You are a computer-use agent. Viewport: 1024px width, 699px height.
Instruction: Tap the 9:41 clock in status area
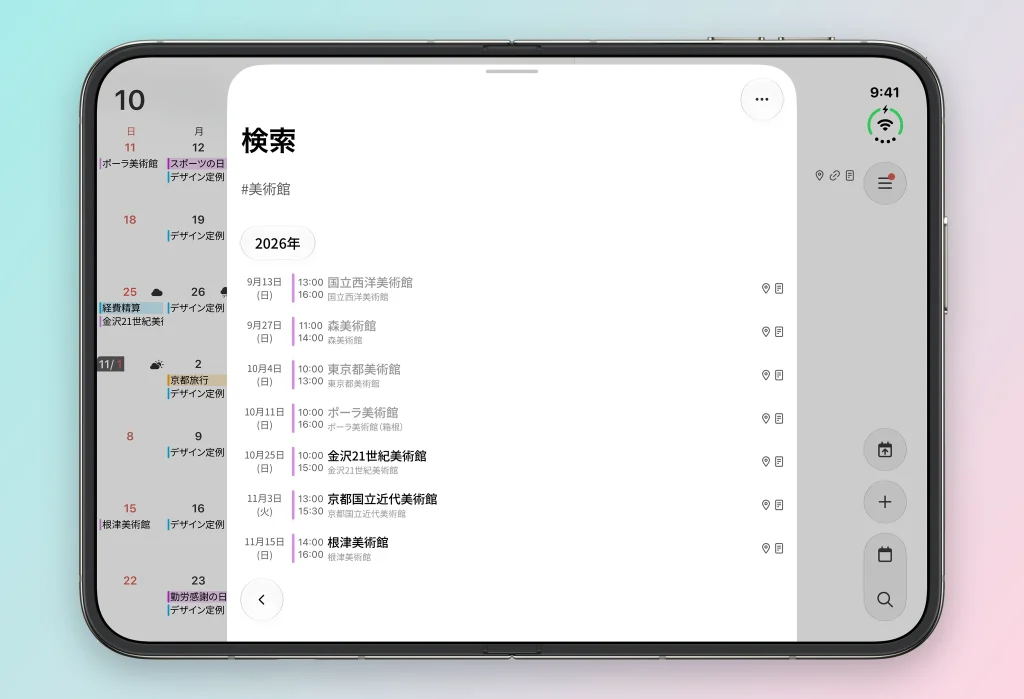884,92
